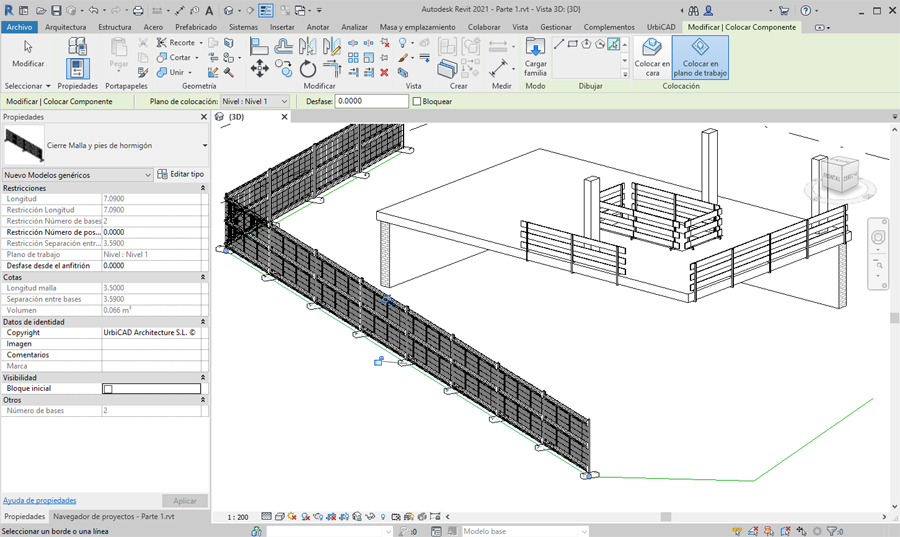Screen dimensions: 900x537
Task: Select the line draw tool in Dibujar
Action: pos(559,44)
